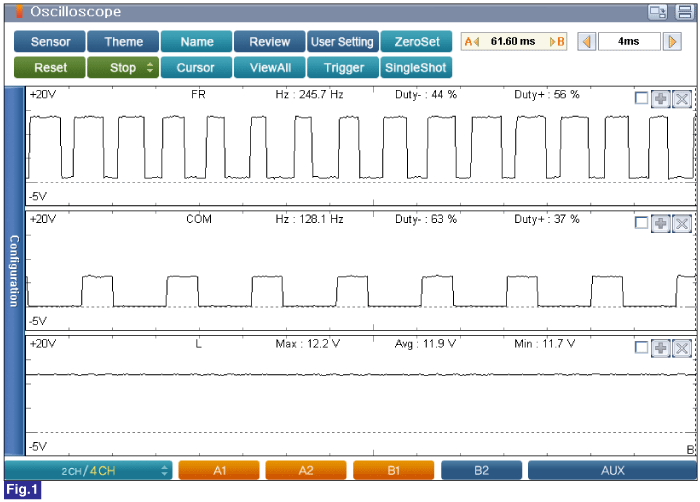Select the B2 channel tab
Viewport: 700px width, 502px height.
point(481,470)
